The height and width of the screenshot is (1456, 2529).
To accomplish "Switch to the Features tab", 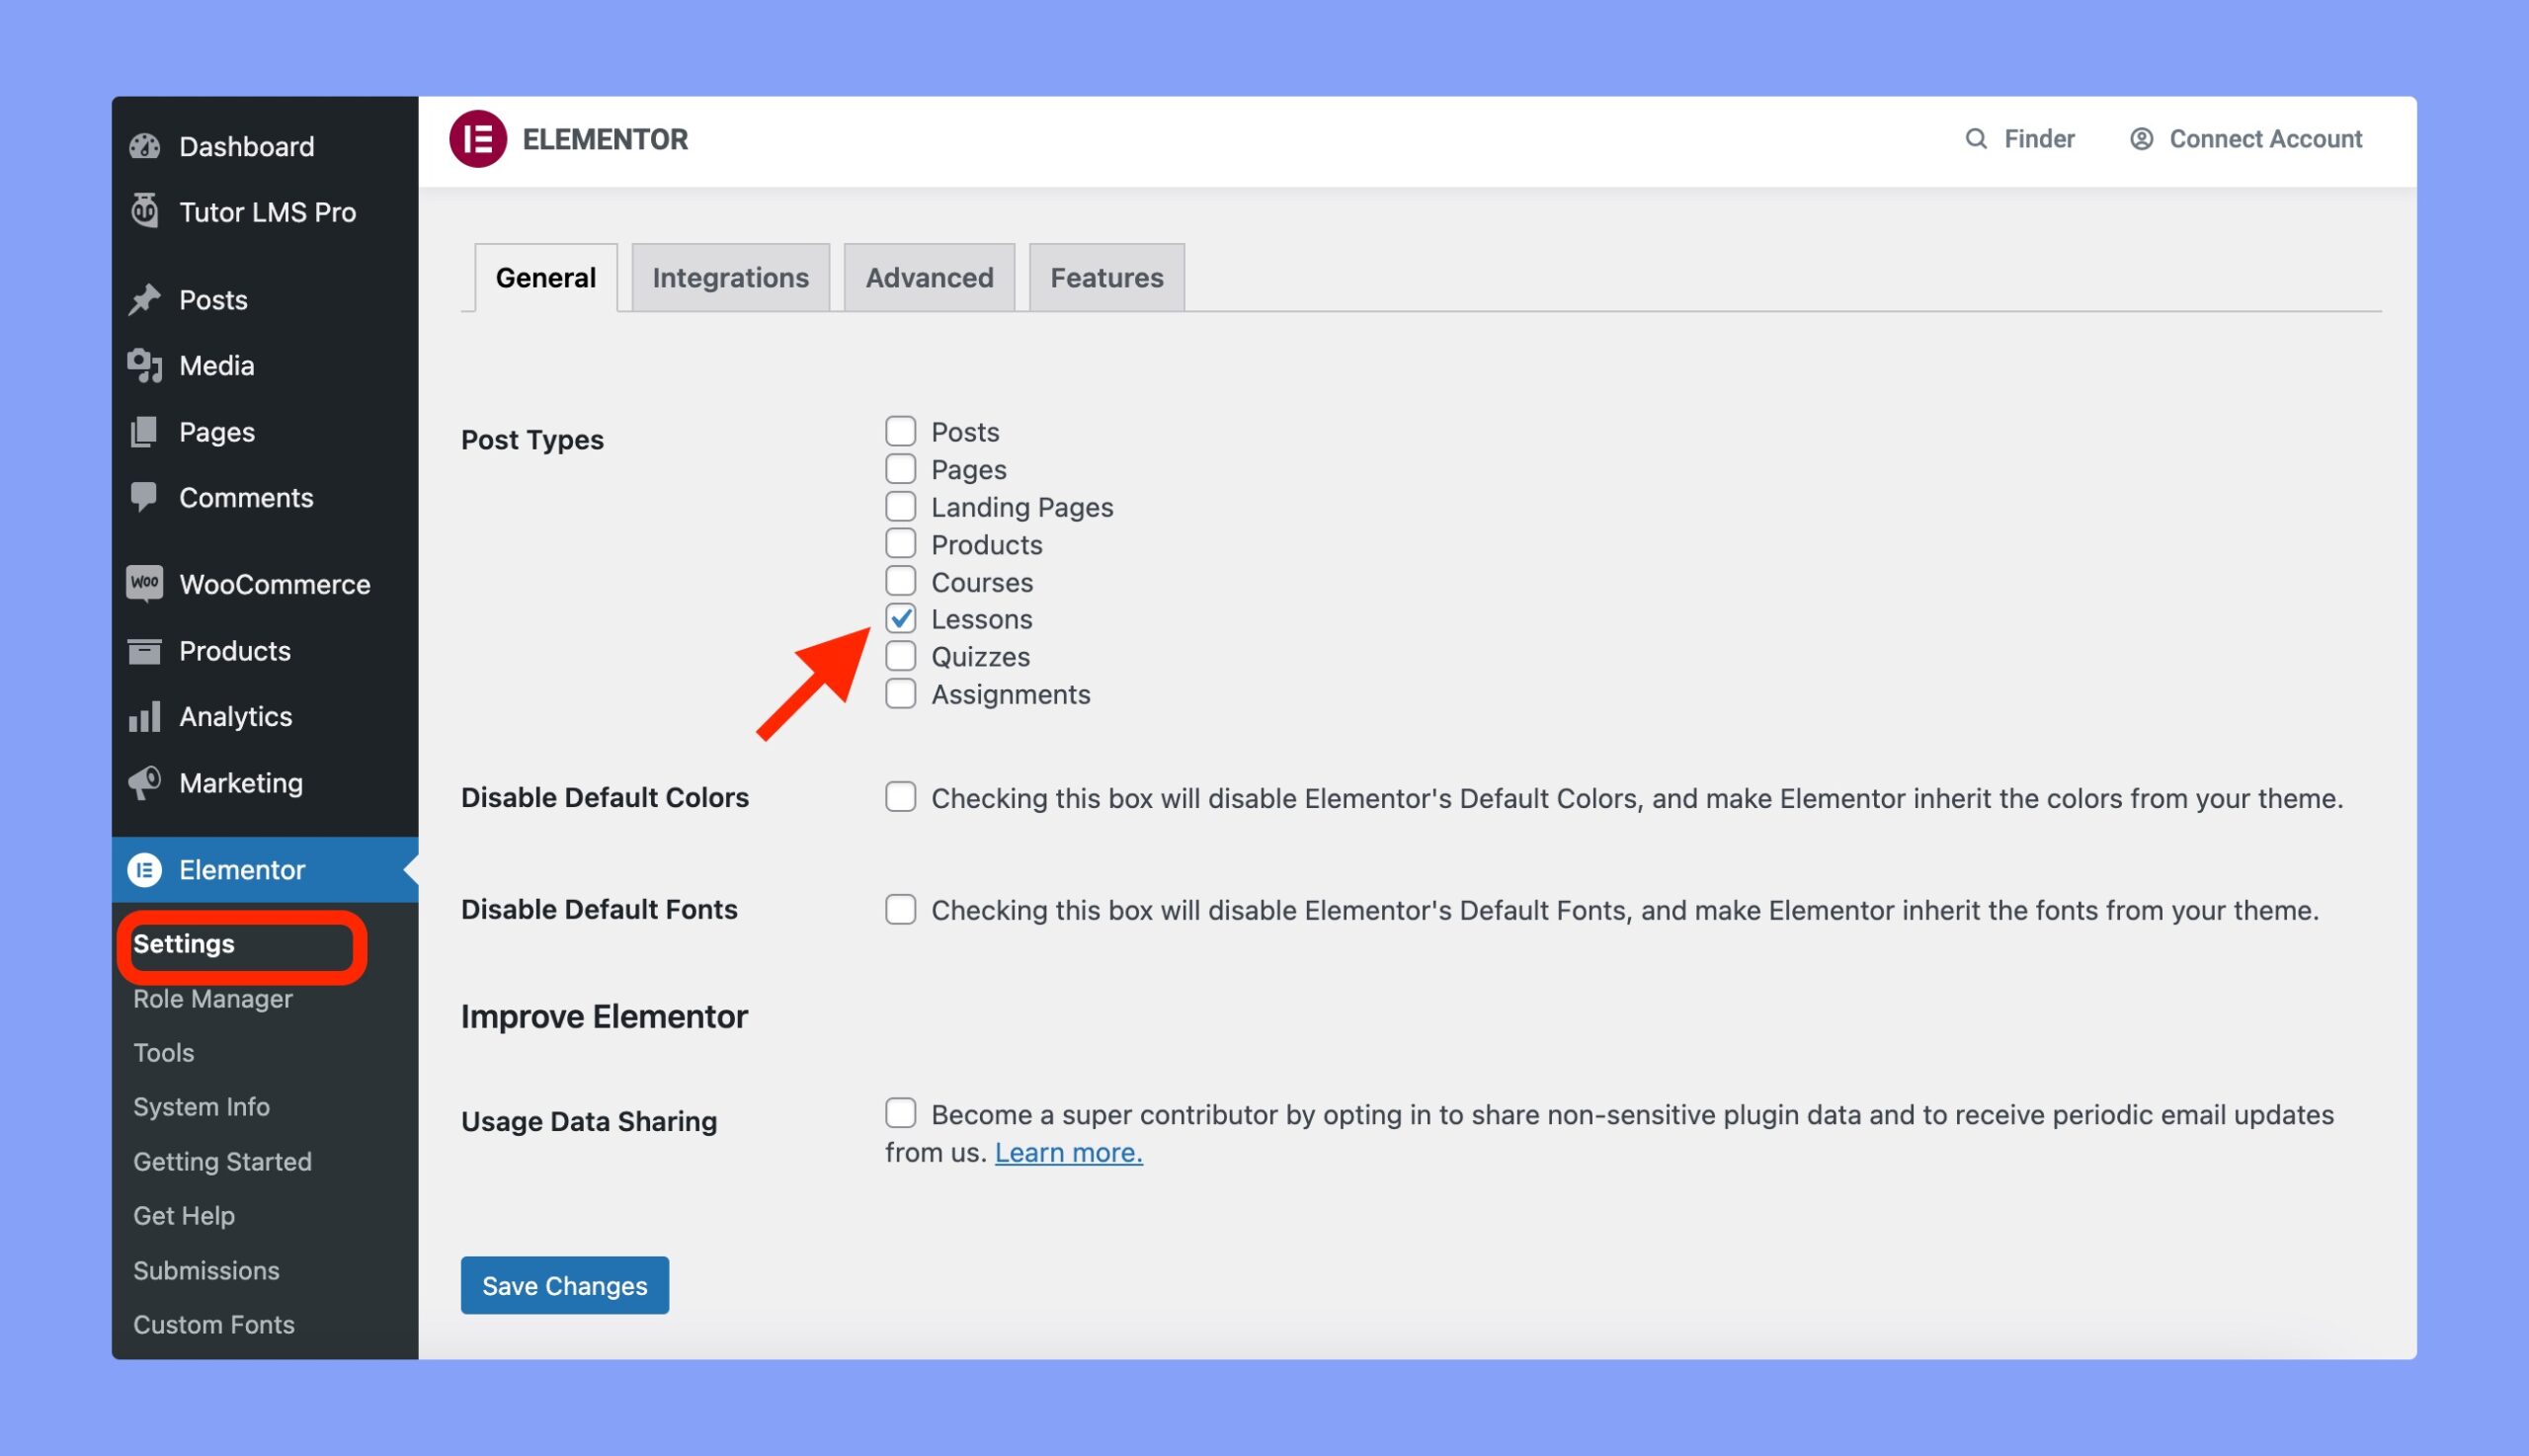I will point(1106,277).
